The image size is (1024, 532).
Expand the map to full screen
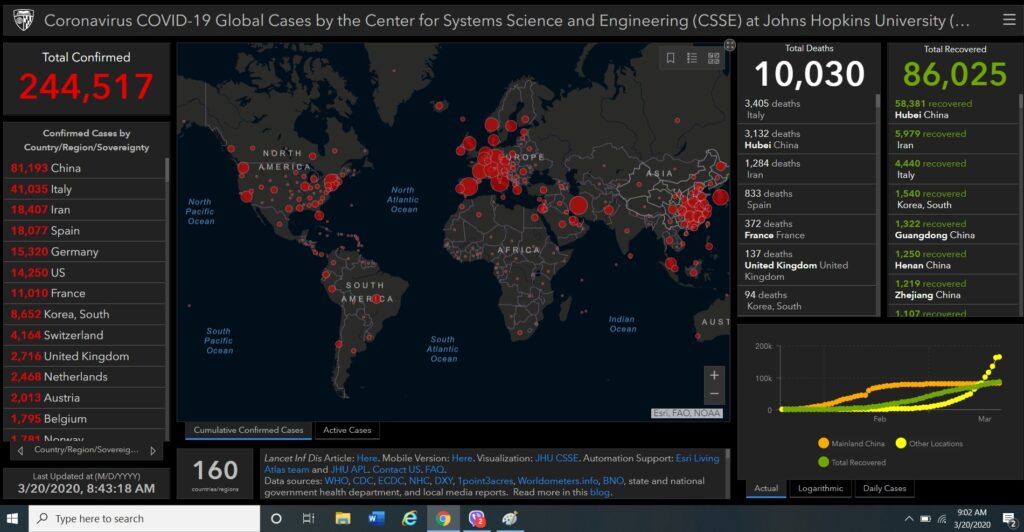(730, 45)
